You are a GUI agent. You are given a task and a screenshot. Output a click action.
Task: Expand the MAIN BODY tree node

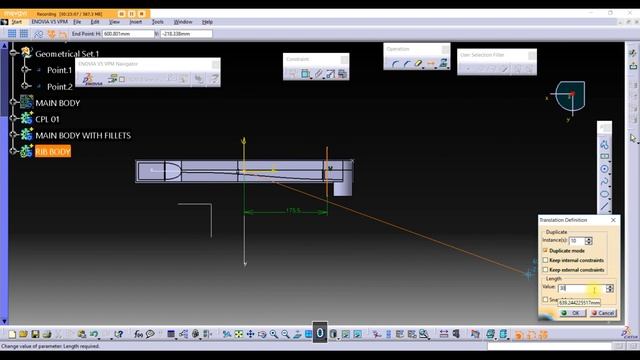(13, 102)
